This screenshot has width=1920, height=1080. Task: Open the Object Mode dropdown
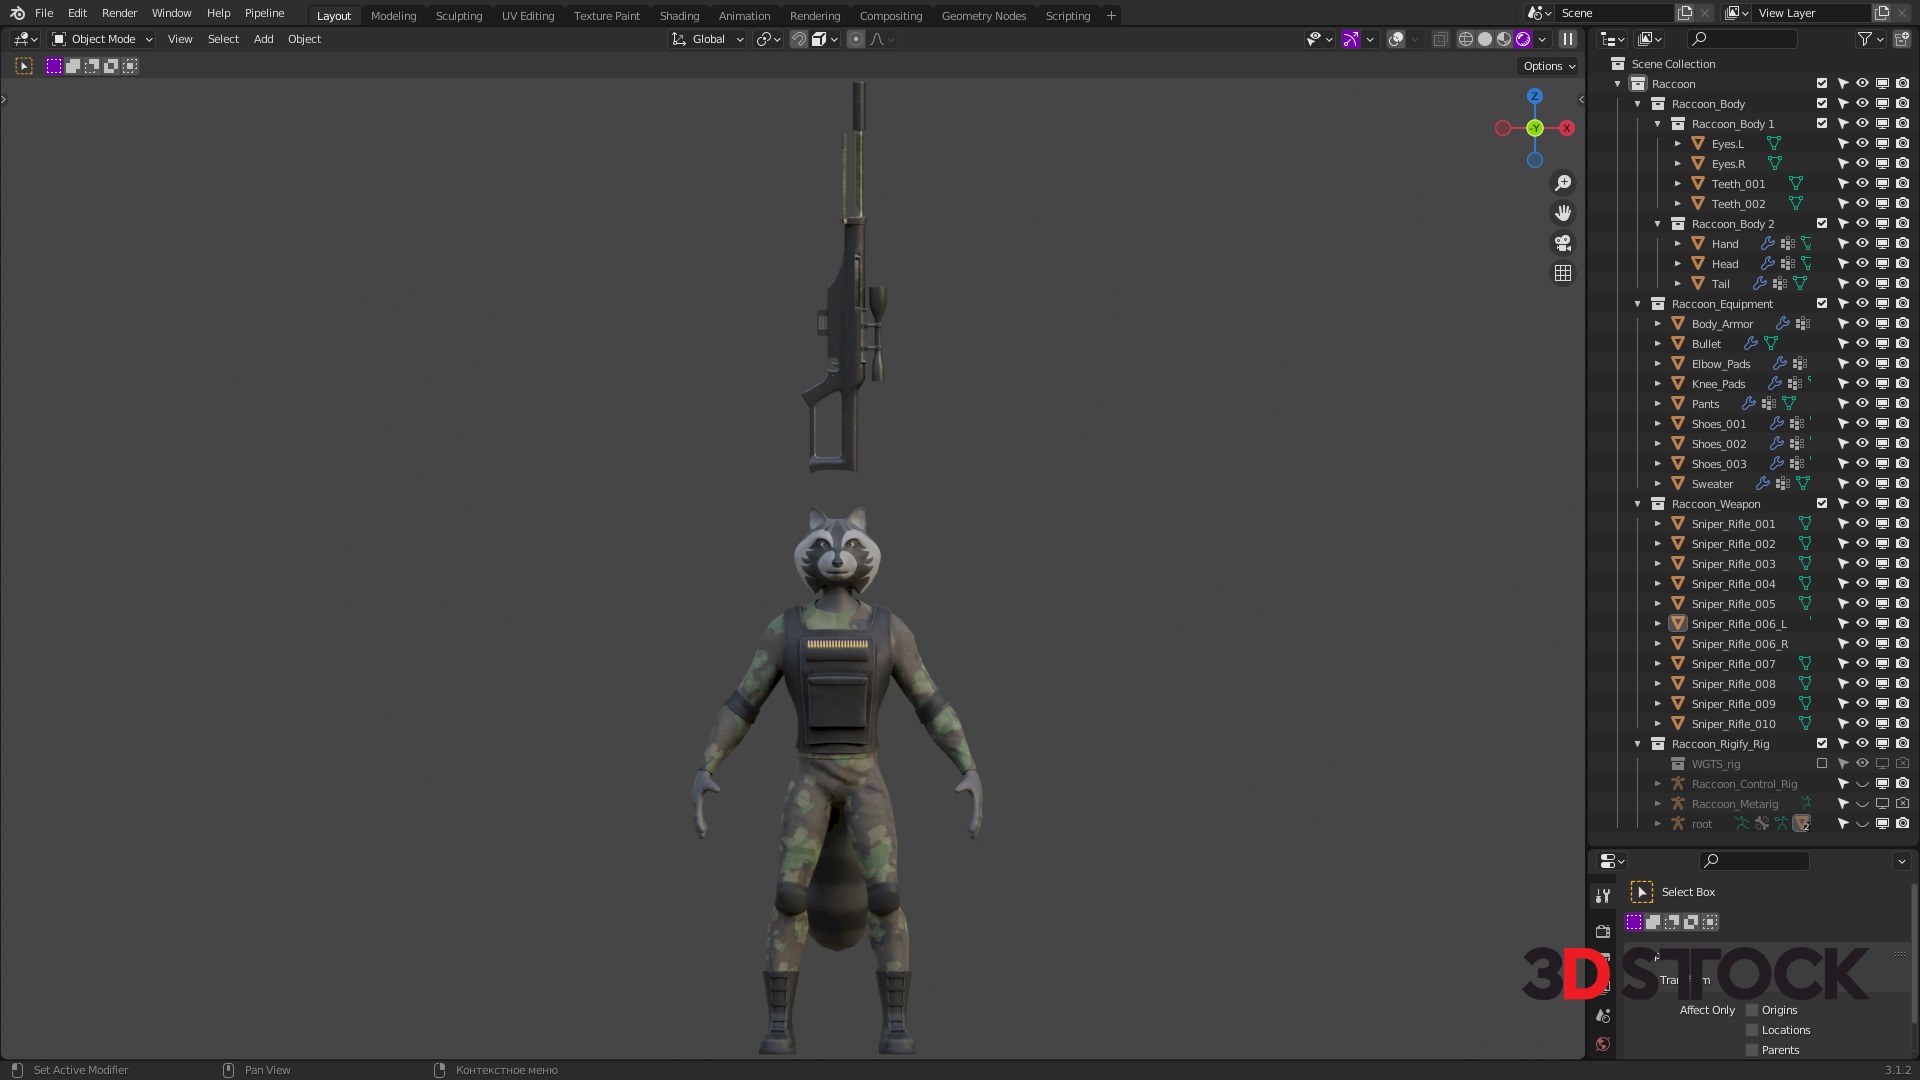(x=102, y=39)
